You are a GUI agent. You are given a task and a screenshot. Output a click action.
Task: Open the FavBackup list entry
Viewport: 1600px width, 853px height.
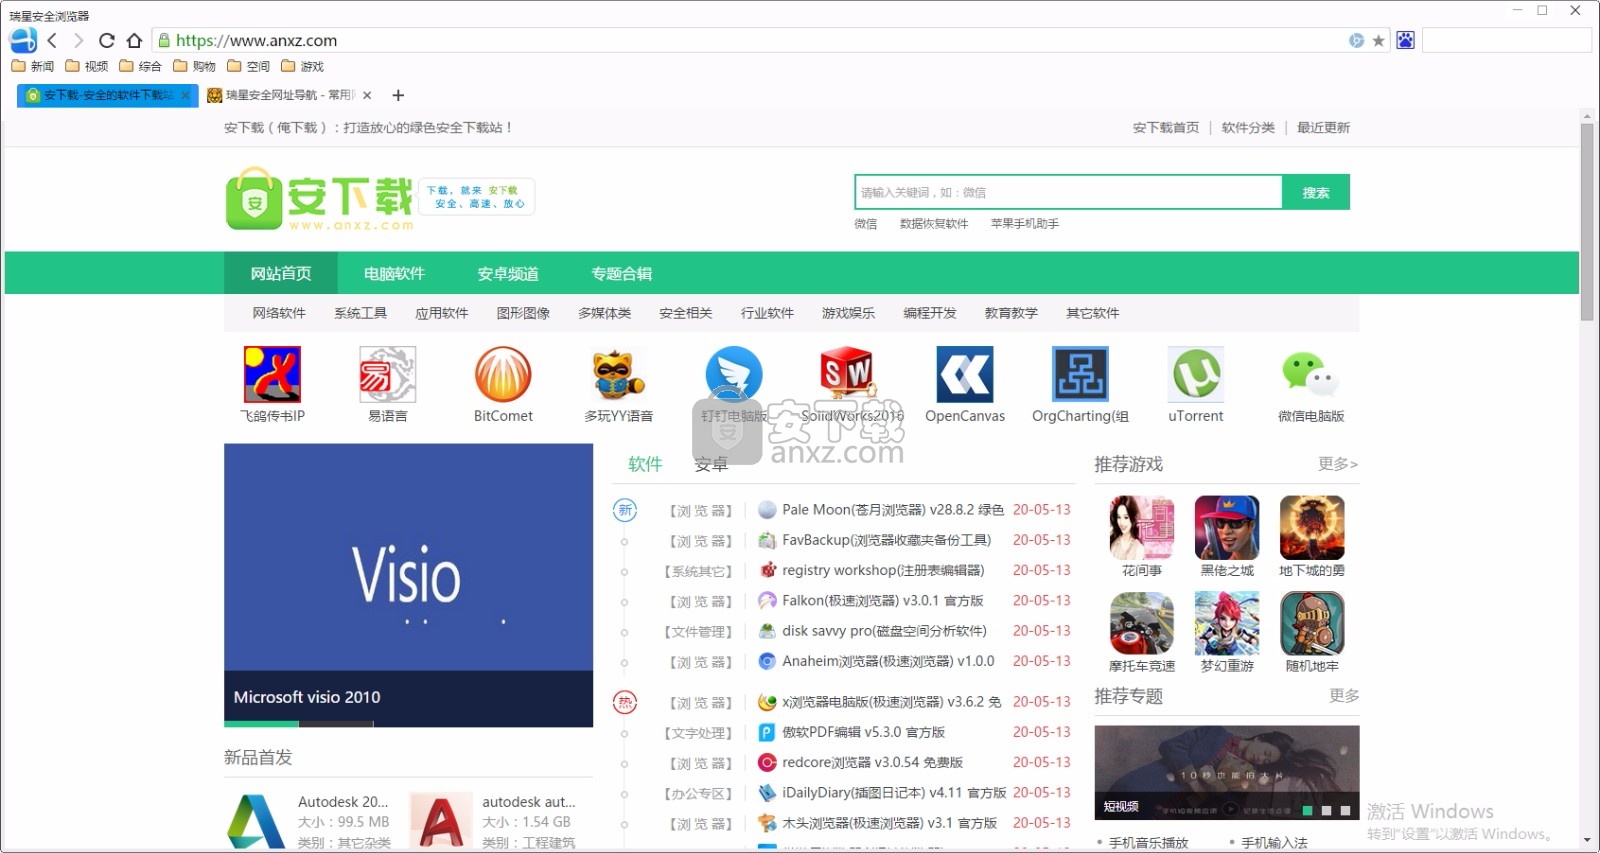click(x=886, y=540)
